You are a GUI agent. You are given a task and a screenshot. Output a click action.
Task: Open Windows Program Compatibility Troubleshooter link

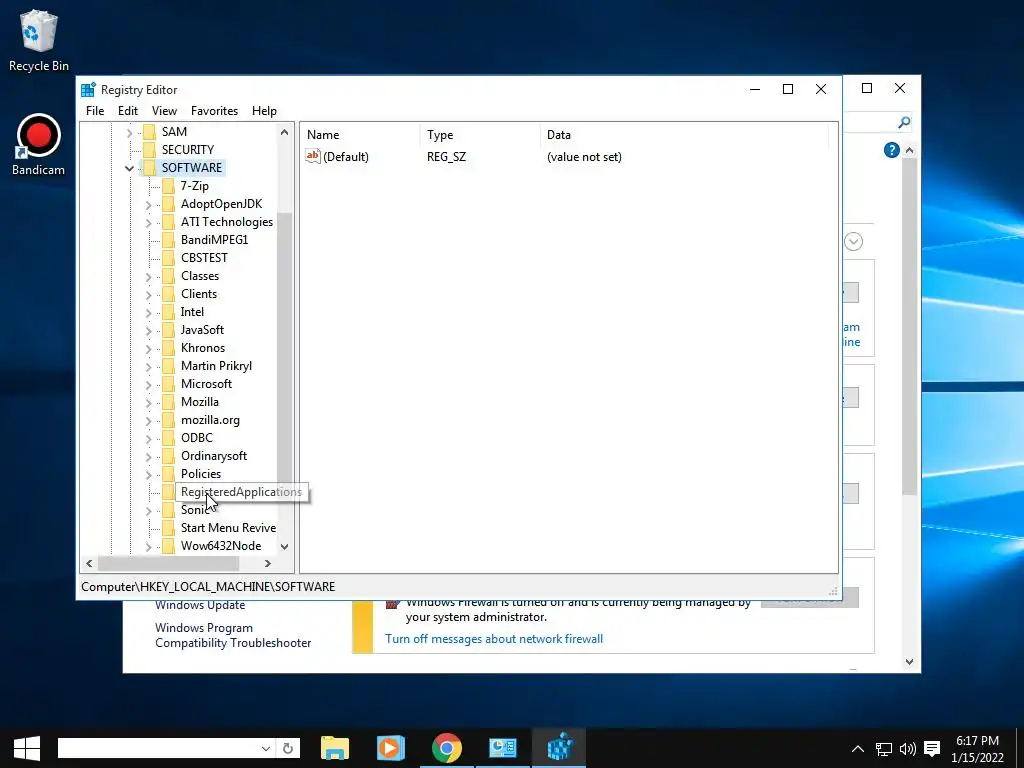pyautogui.click(x=233, y=635)
